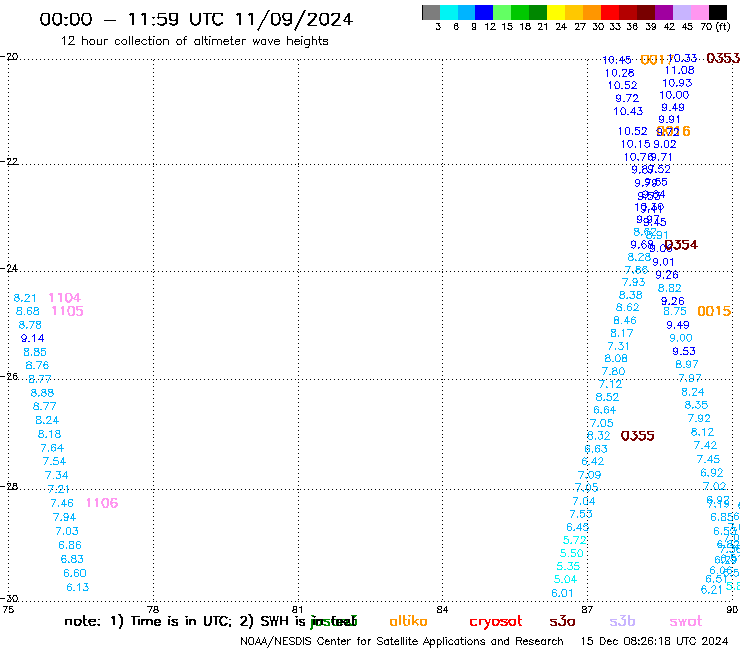Image resolution: width=740 pixels, height=650 pixels.
Task: Click the pink pass label '1104'
Action: click(x=65, y=298)
